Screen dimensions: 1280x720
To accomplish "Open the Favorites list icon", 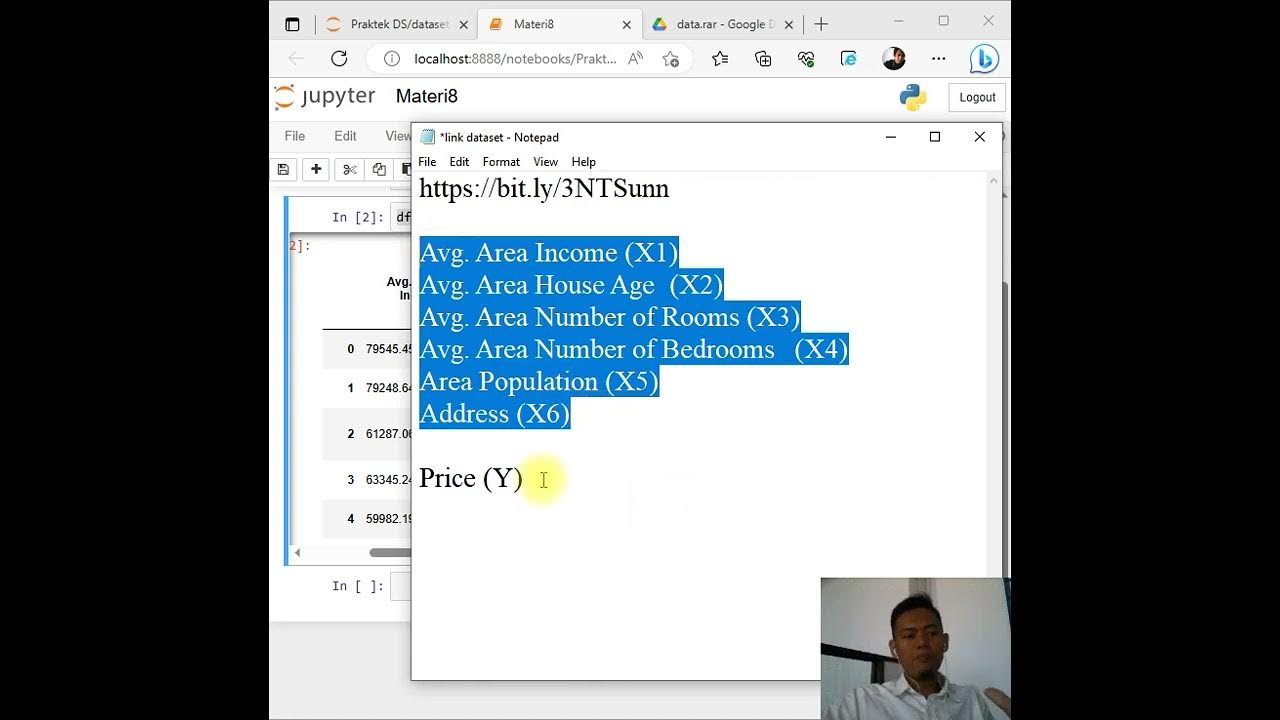I will pos(720,59).
